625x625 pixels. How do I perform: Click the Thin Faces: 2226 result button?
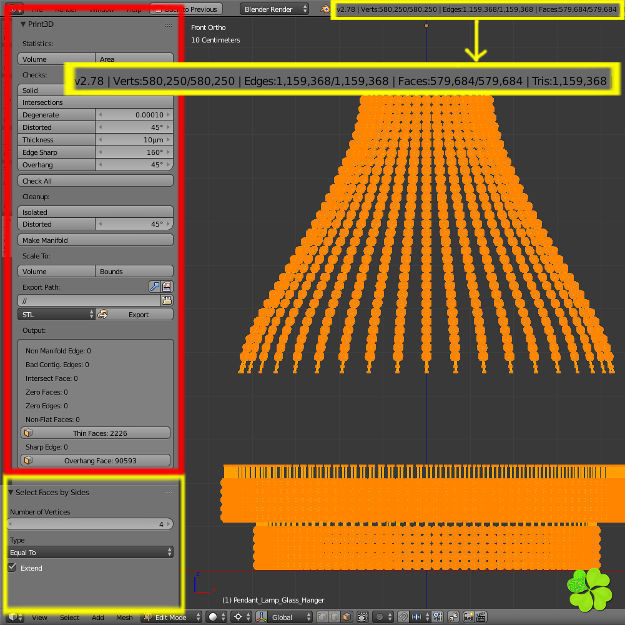(x=95, y=433)
